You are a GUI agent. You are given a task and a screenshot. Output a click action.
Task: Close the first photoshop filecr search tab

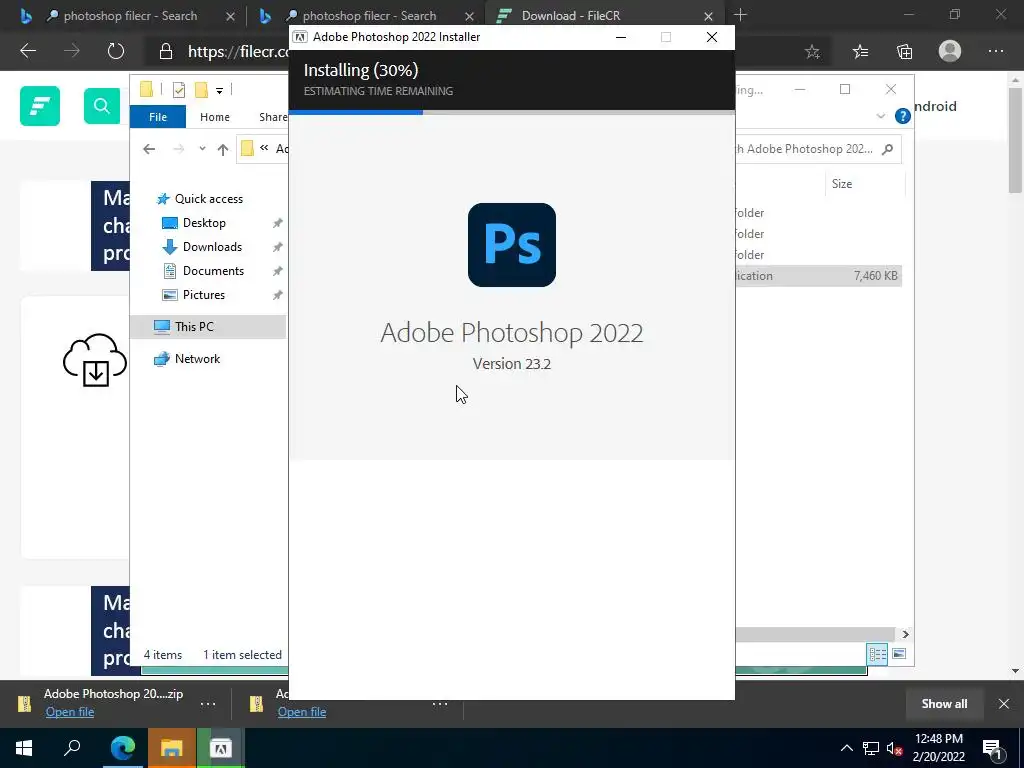[x=230, y=16]
